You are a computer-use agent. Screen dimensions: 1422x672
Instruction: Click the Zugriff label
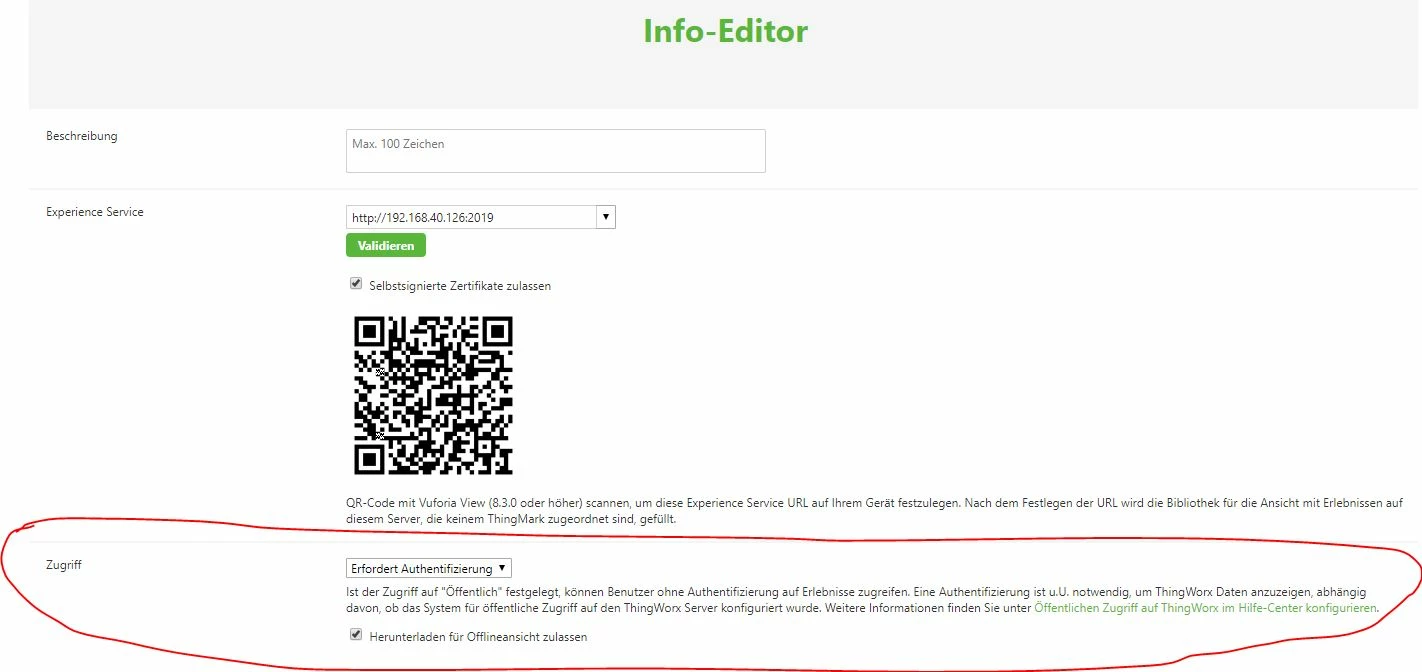point(64,565)
